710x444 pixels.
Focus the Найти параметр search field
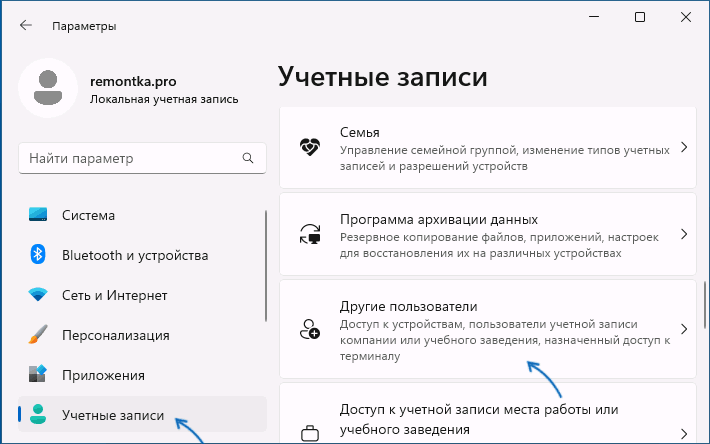click(142, 158)
